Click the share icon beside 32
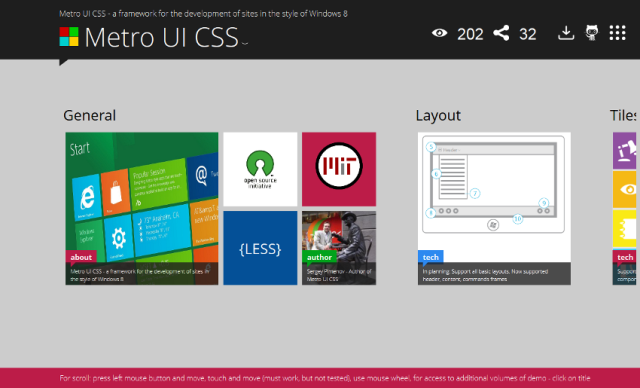 [501, 33]
